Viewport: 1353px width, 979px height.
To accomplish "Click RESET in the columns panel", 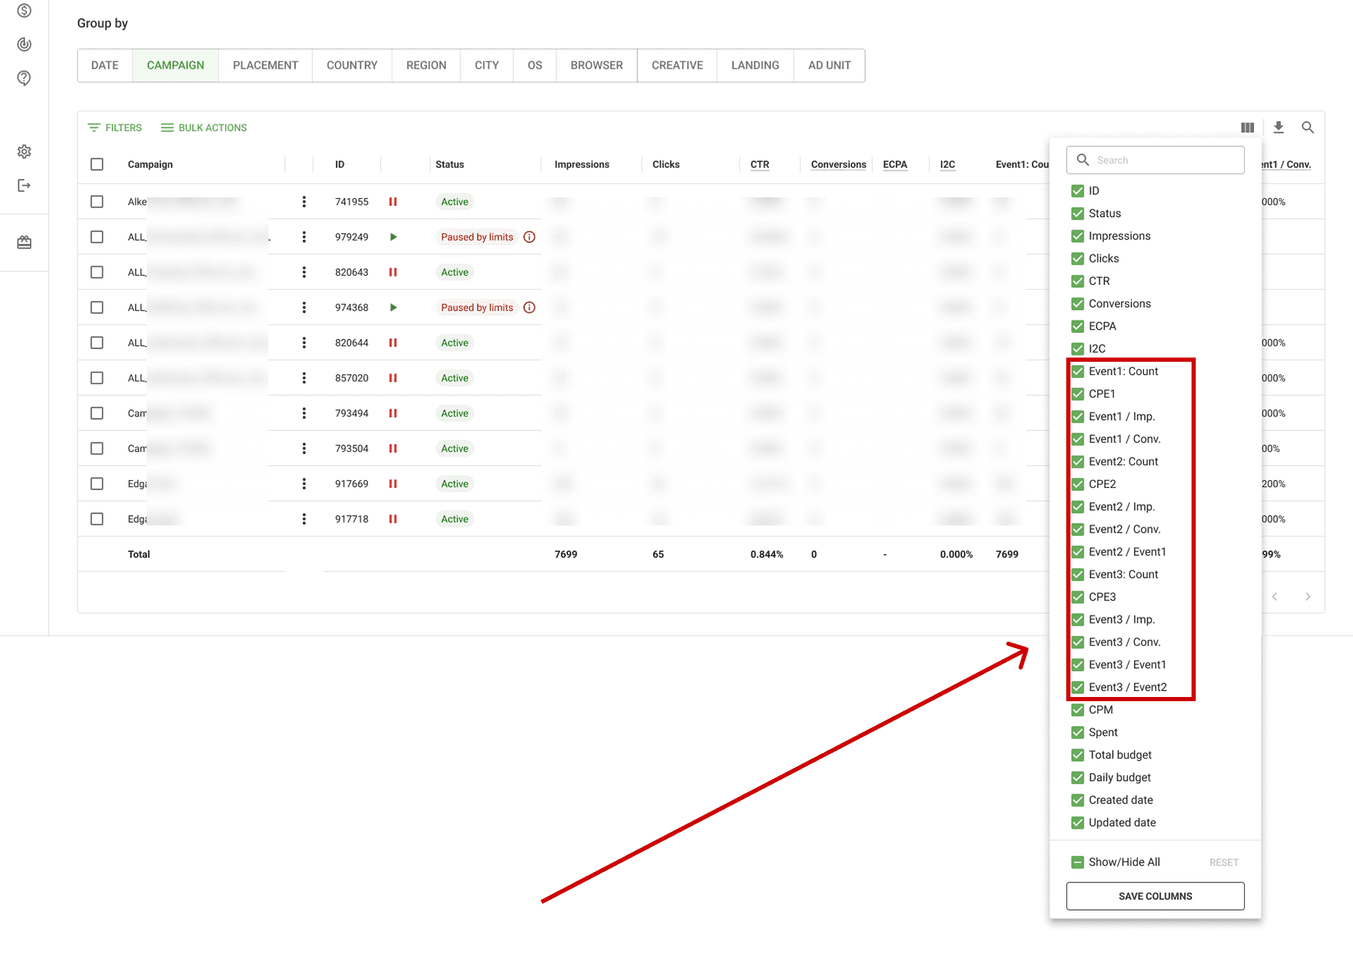I will pyautogui.click(x=1223, y=861).
